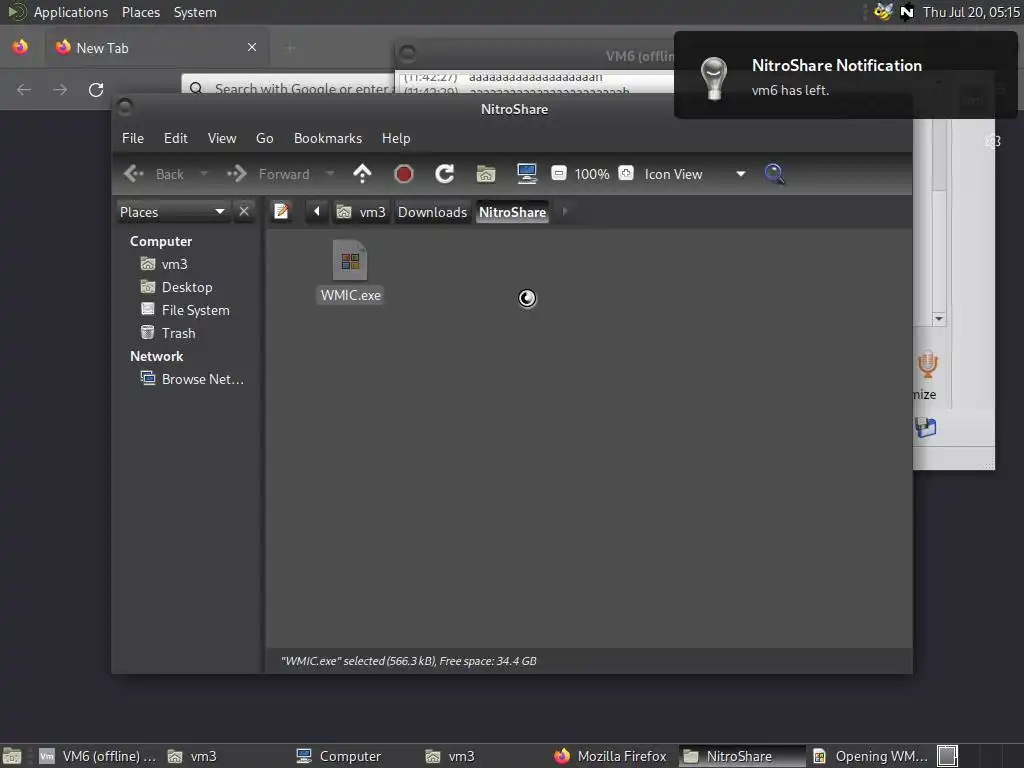
Task: Select Firefox New Tab tab
Action: [x=156, y=48]
